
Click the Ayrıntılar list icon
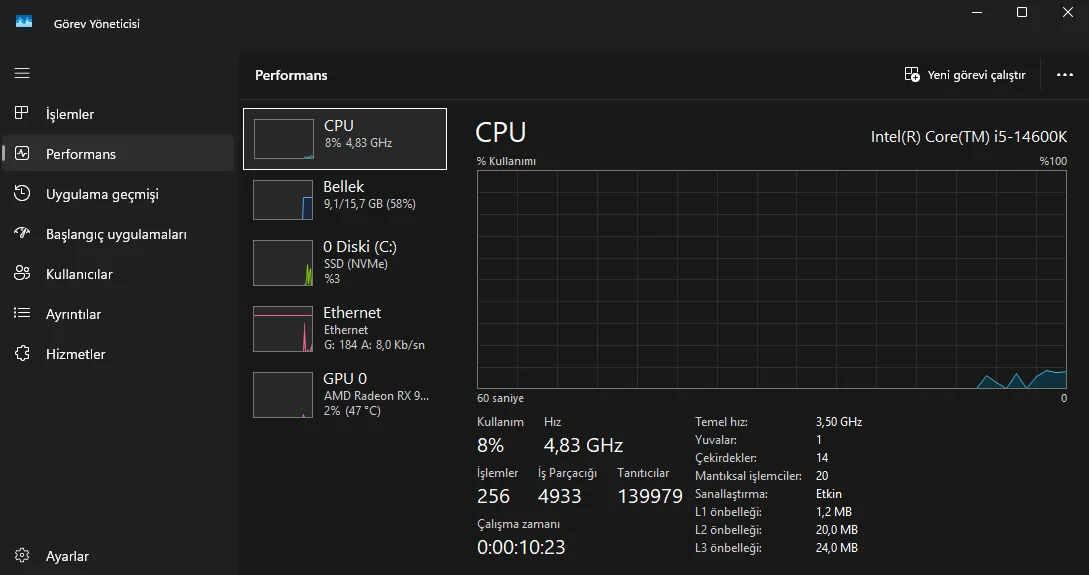(x=22, y=313)
